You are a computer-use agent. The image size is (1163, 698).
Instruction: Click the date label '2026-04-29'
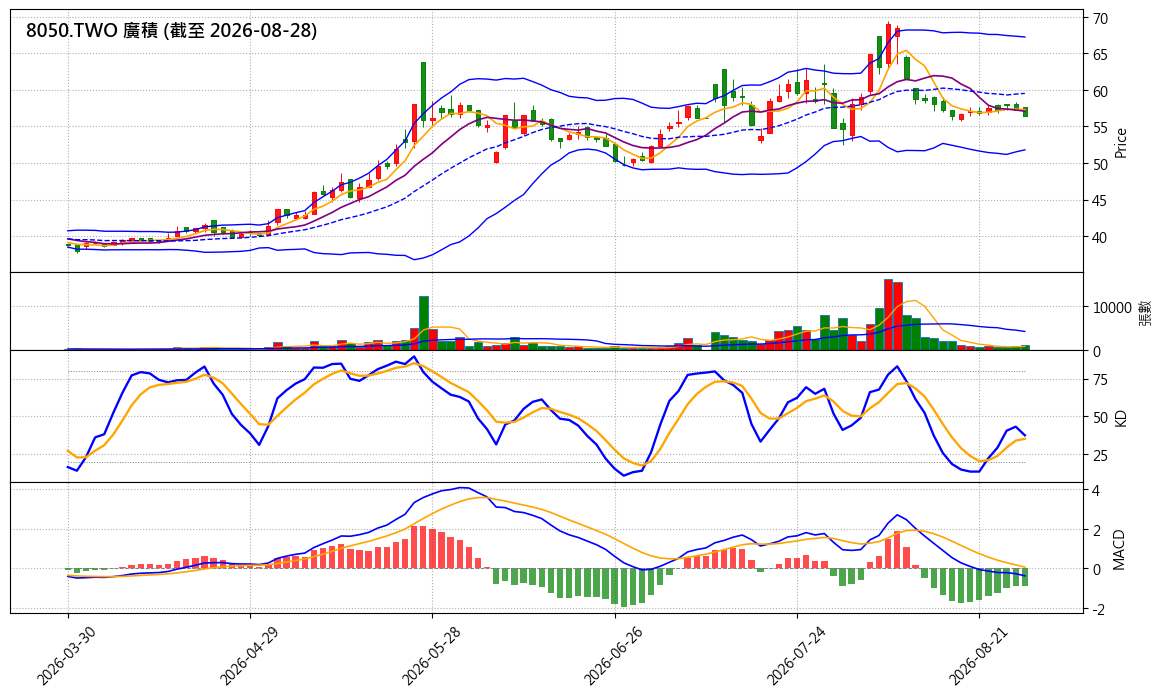tap(248, 654)
